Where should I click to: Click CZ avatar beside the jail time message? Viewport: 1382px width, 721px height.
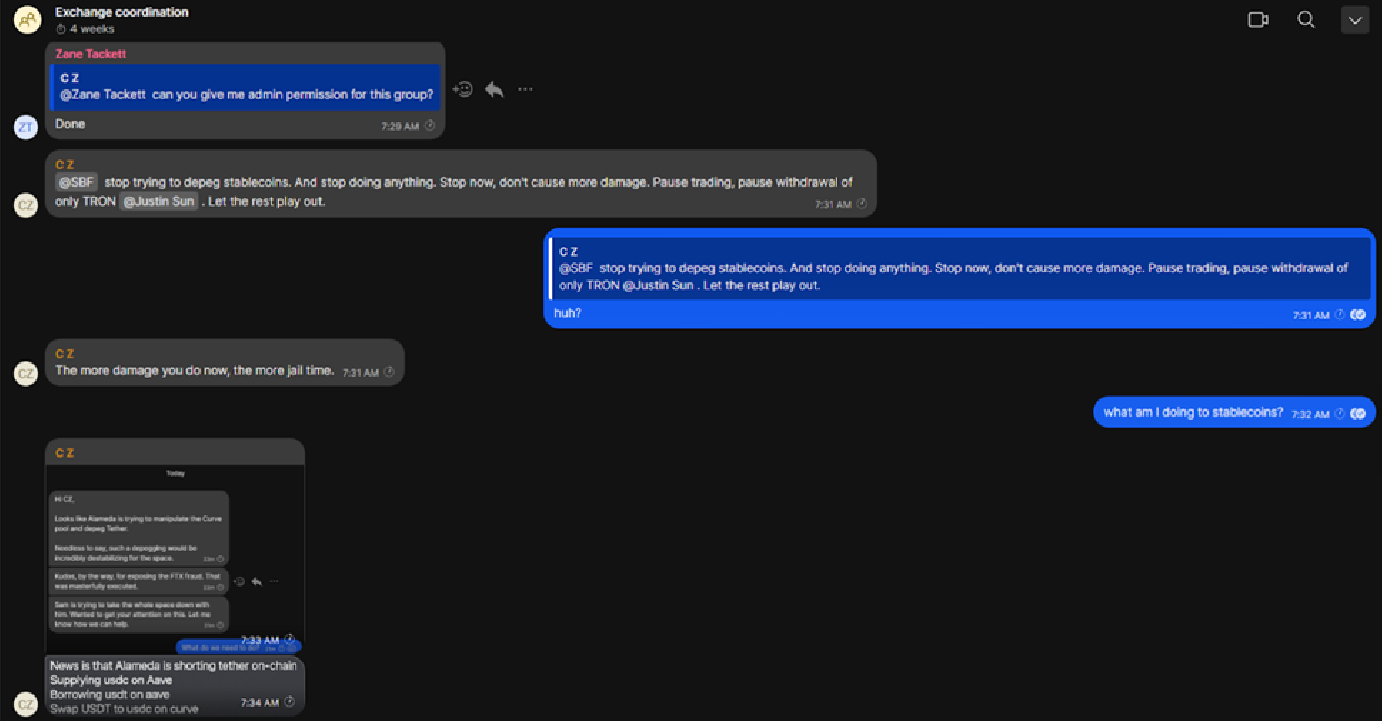point(26,373)
